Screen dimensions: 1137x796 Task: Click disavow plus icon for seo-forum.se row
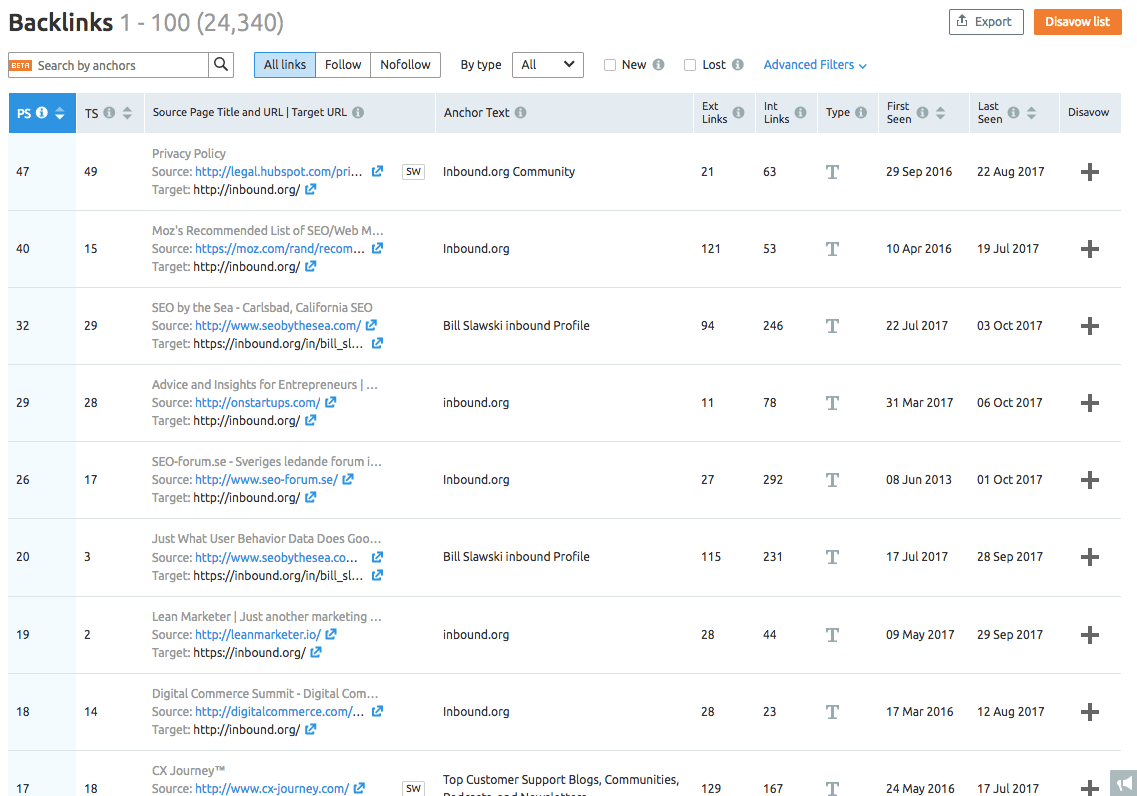coord(1090,480)
